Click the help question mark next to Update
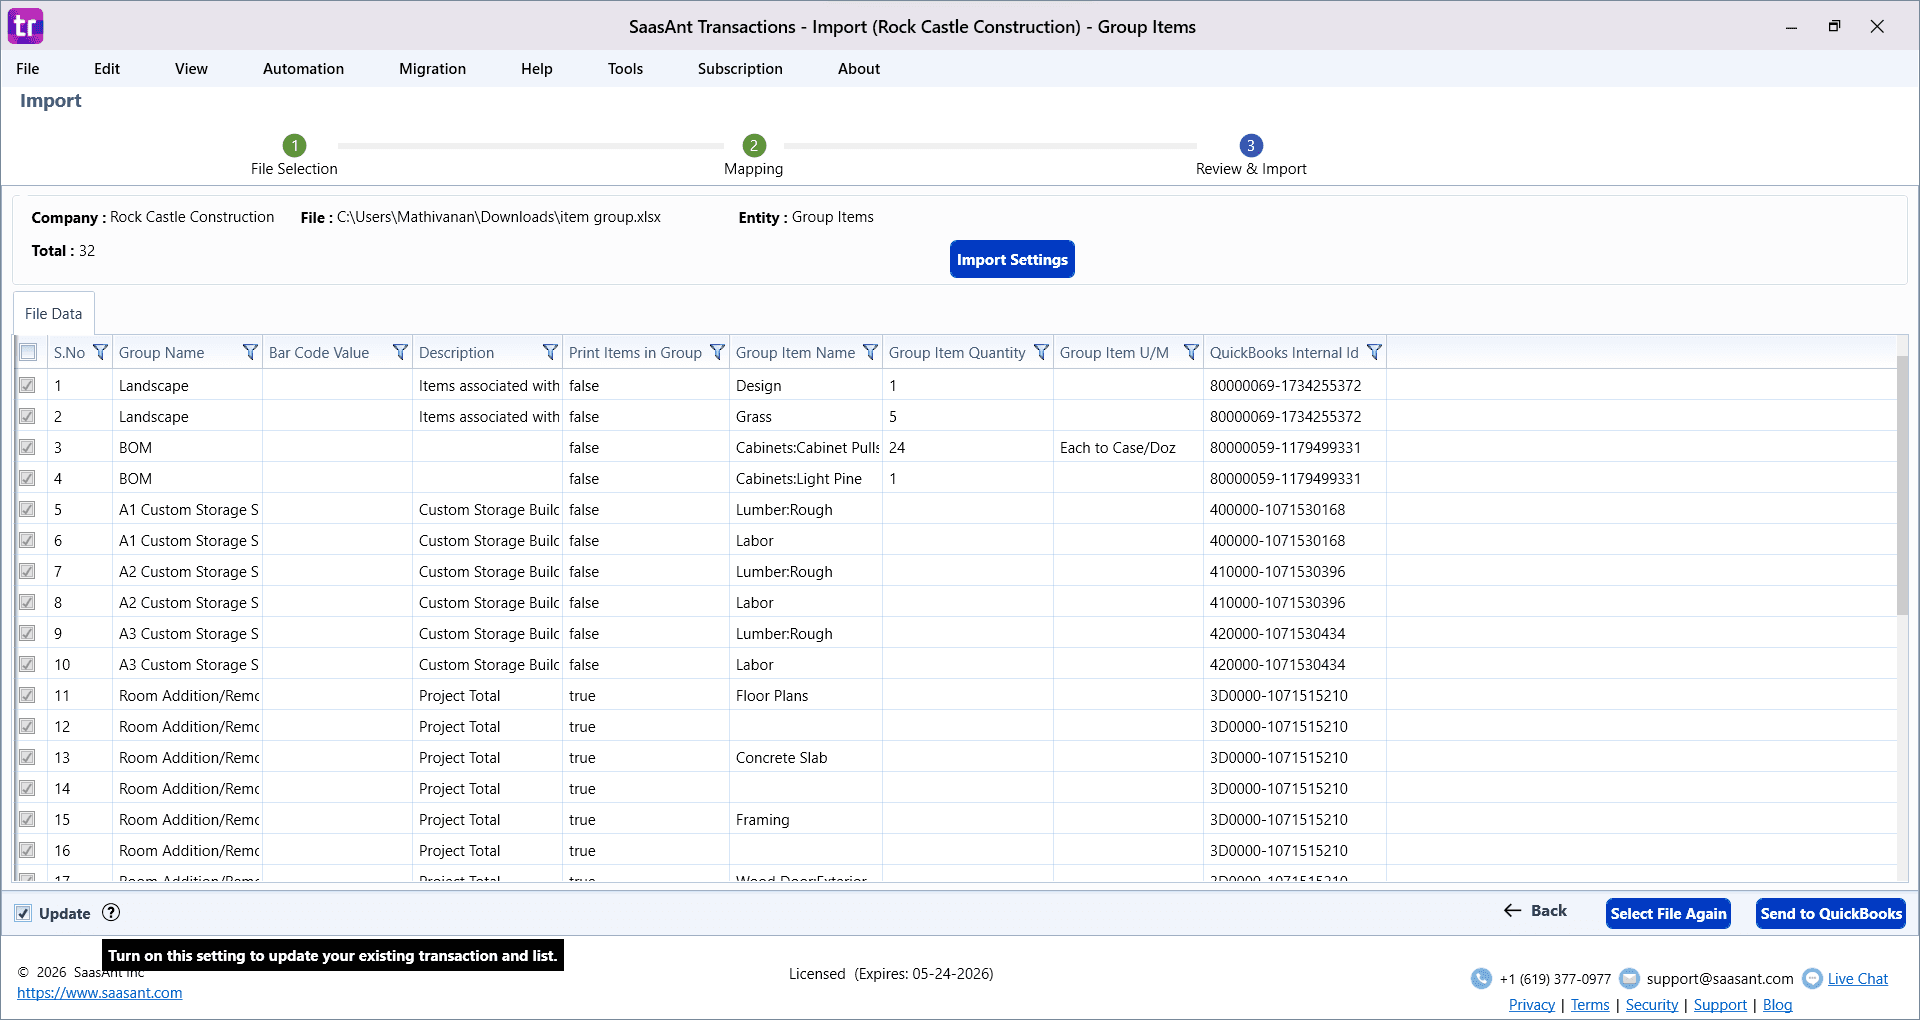The height and width of the screenshot is (1020, 1920). tap(111, 912)
